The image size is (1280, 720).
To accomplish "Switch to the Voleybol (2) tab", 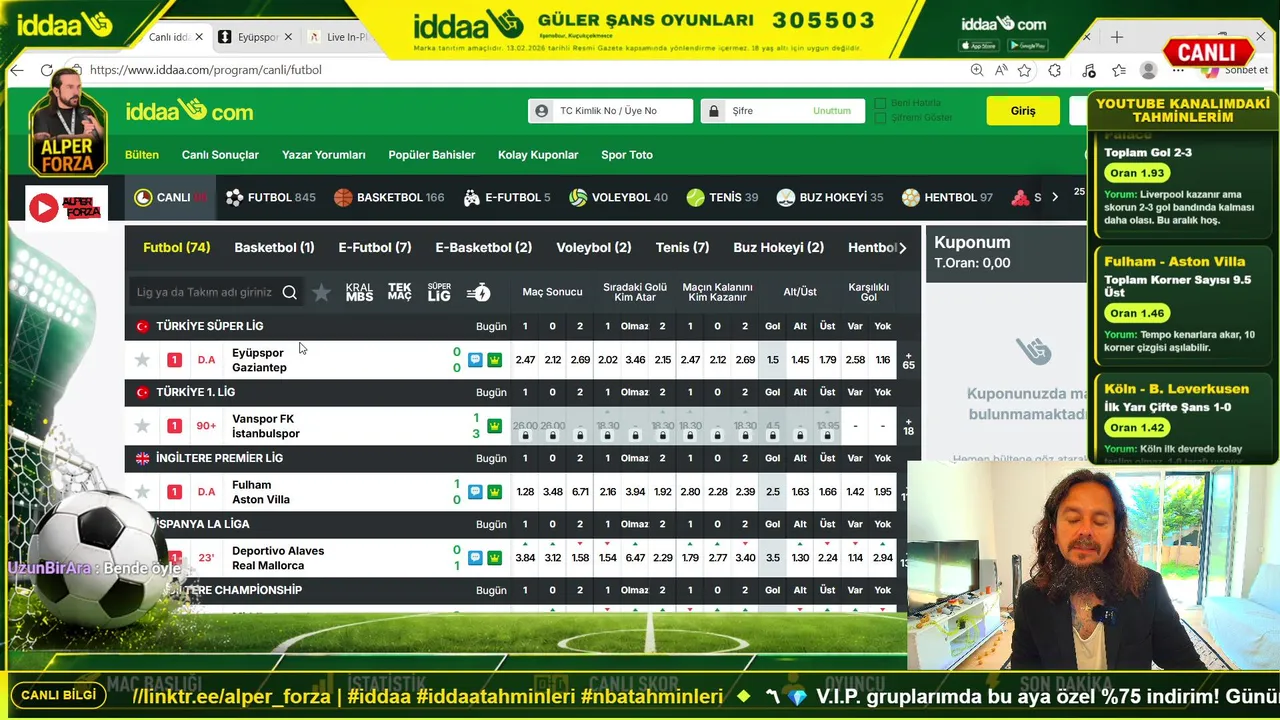I will pos(594,247).
